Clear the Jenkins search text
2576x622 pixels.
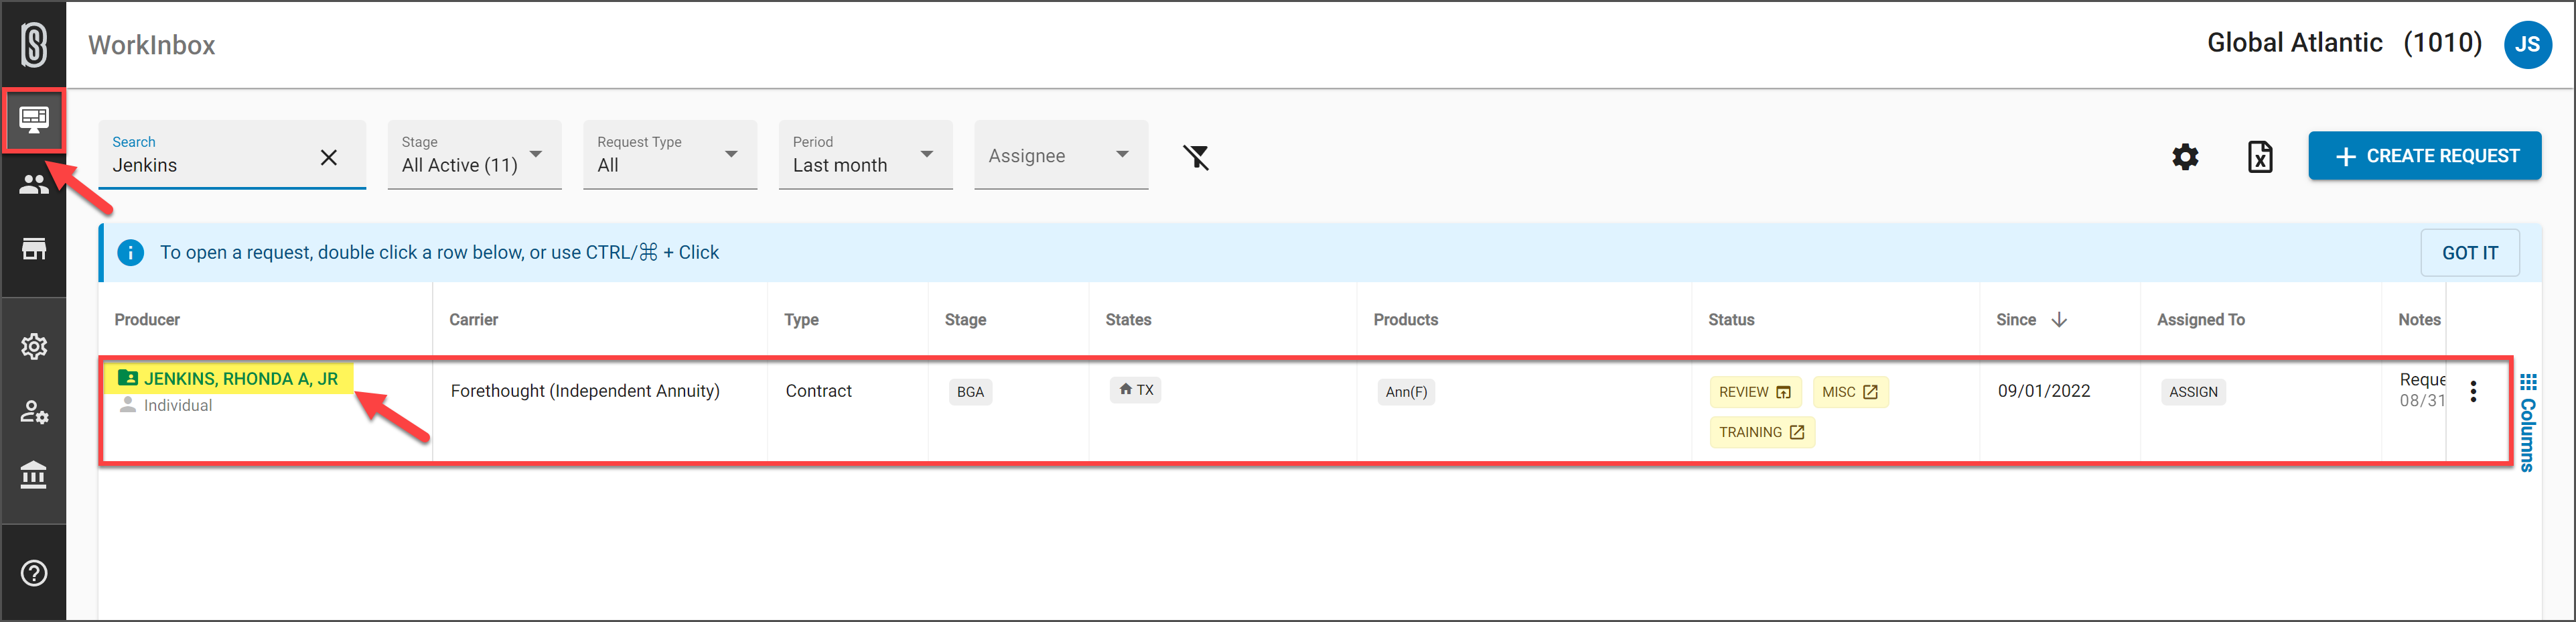tap(328, 157)
